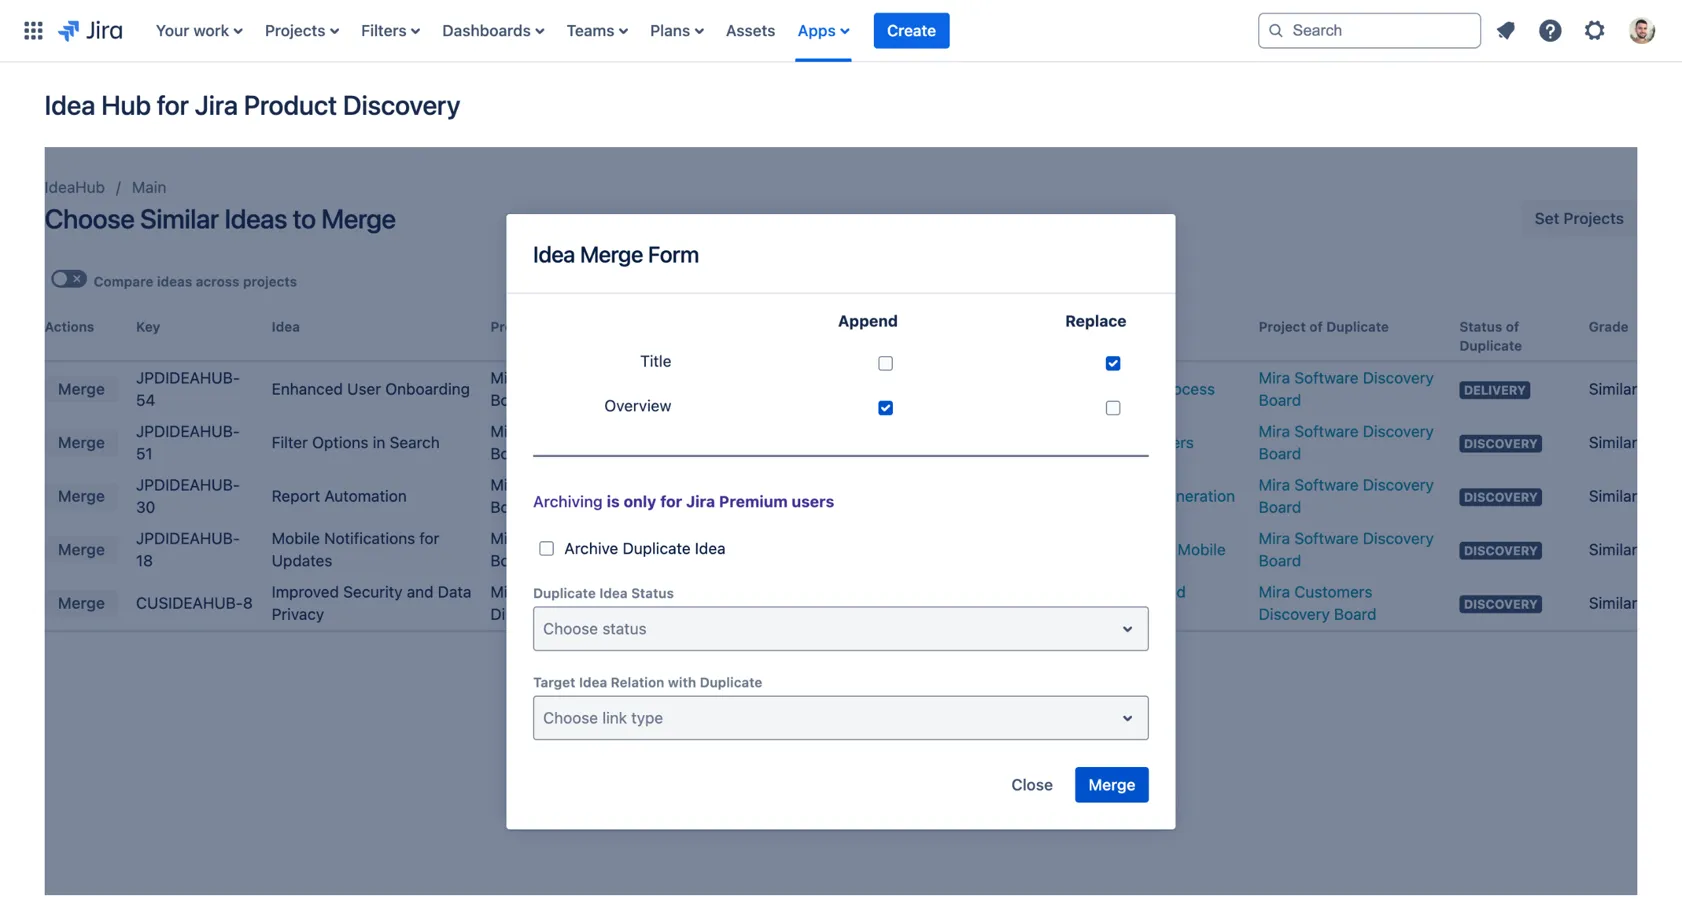Click the 'Report Automation' idea text
This screenshot has width=1682, height=899.
pos(339,496)
